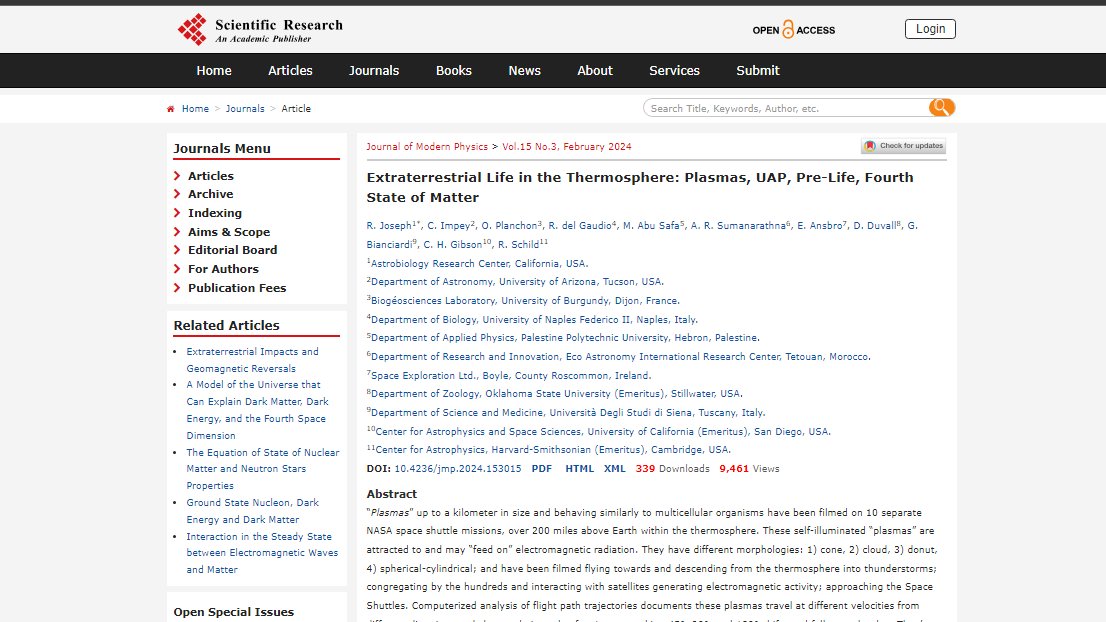This screenshot has width=1106, height=622.
Task: Click the DOI 10.4236/jmp.2024.153015 link
Action: tap(458, 469)
